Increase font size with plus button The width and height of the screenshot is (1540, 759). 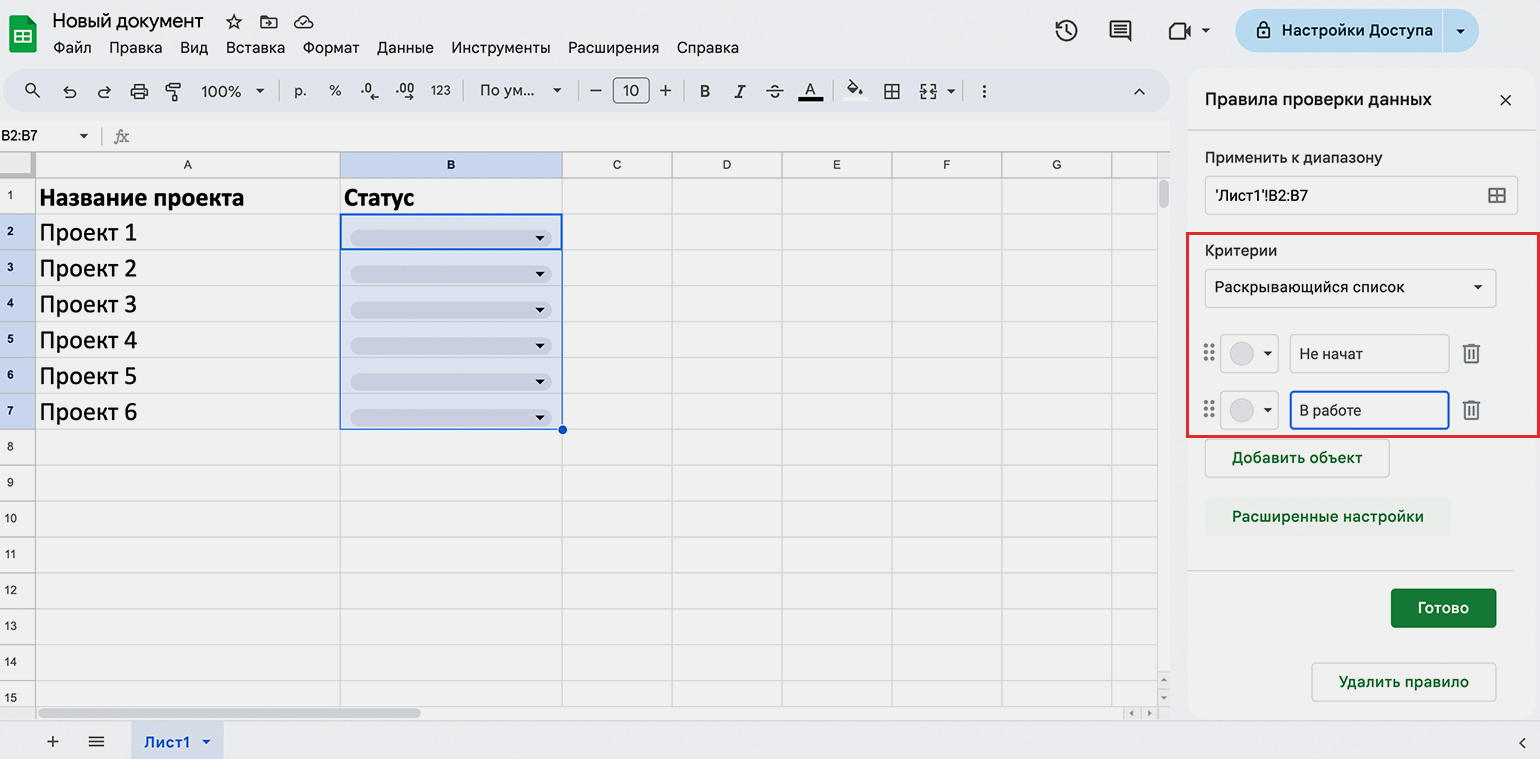click(666, 91)
